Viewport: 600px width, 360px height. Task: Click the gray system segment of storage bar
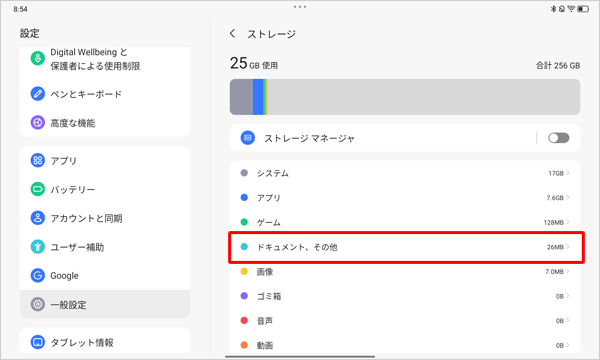point(241,97)
